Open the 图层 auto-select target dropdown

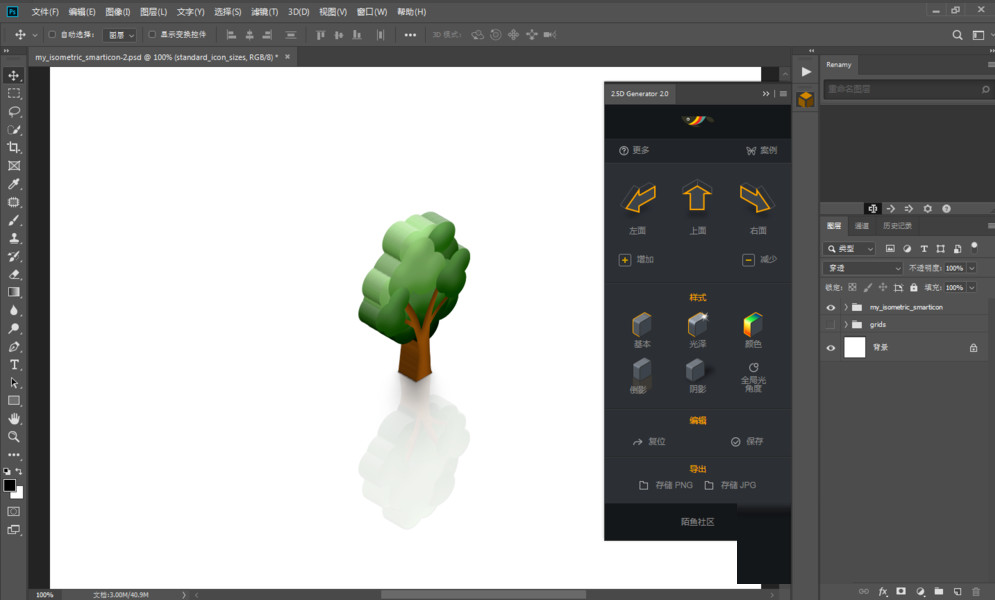[121, 35]
